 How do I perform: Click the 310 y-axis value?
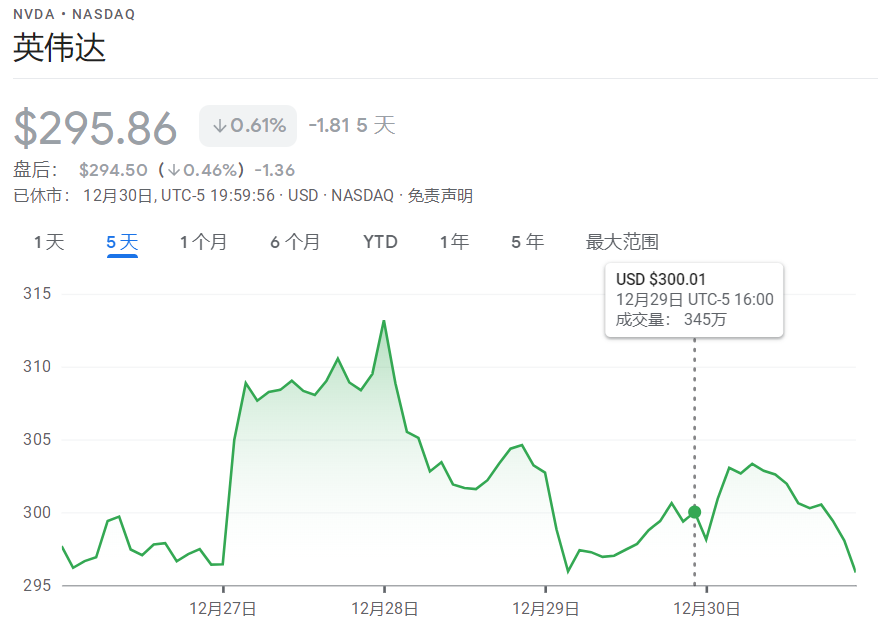click(37, 366)
